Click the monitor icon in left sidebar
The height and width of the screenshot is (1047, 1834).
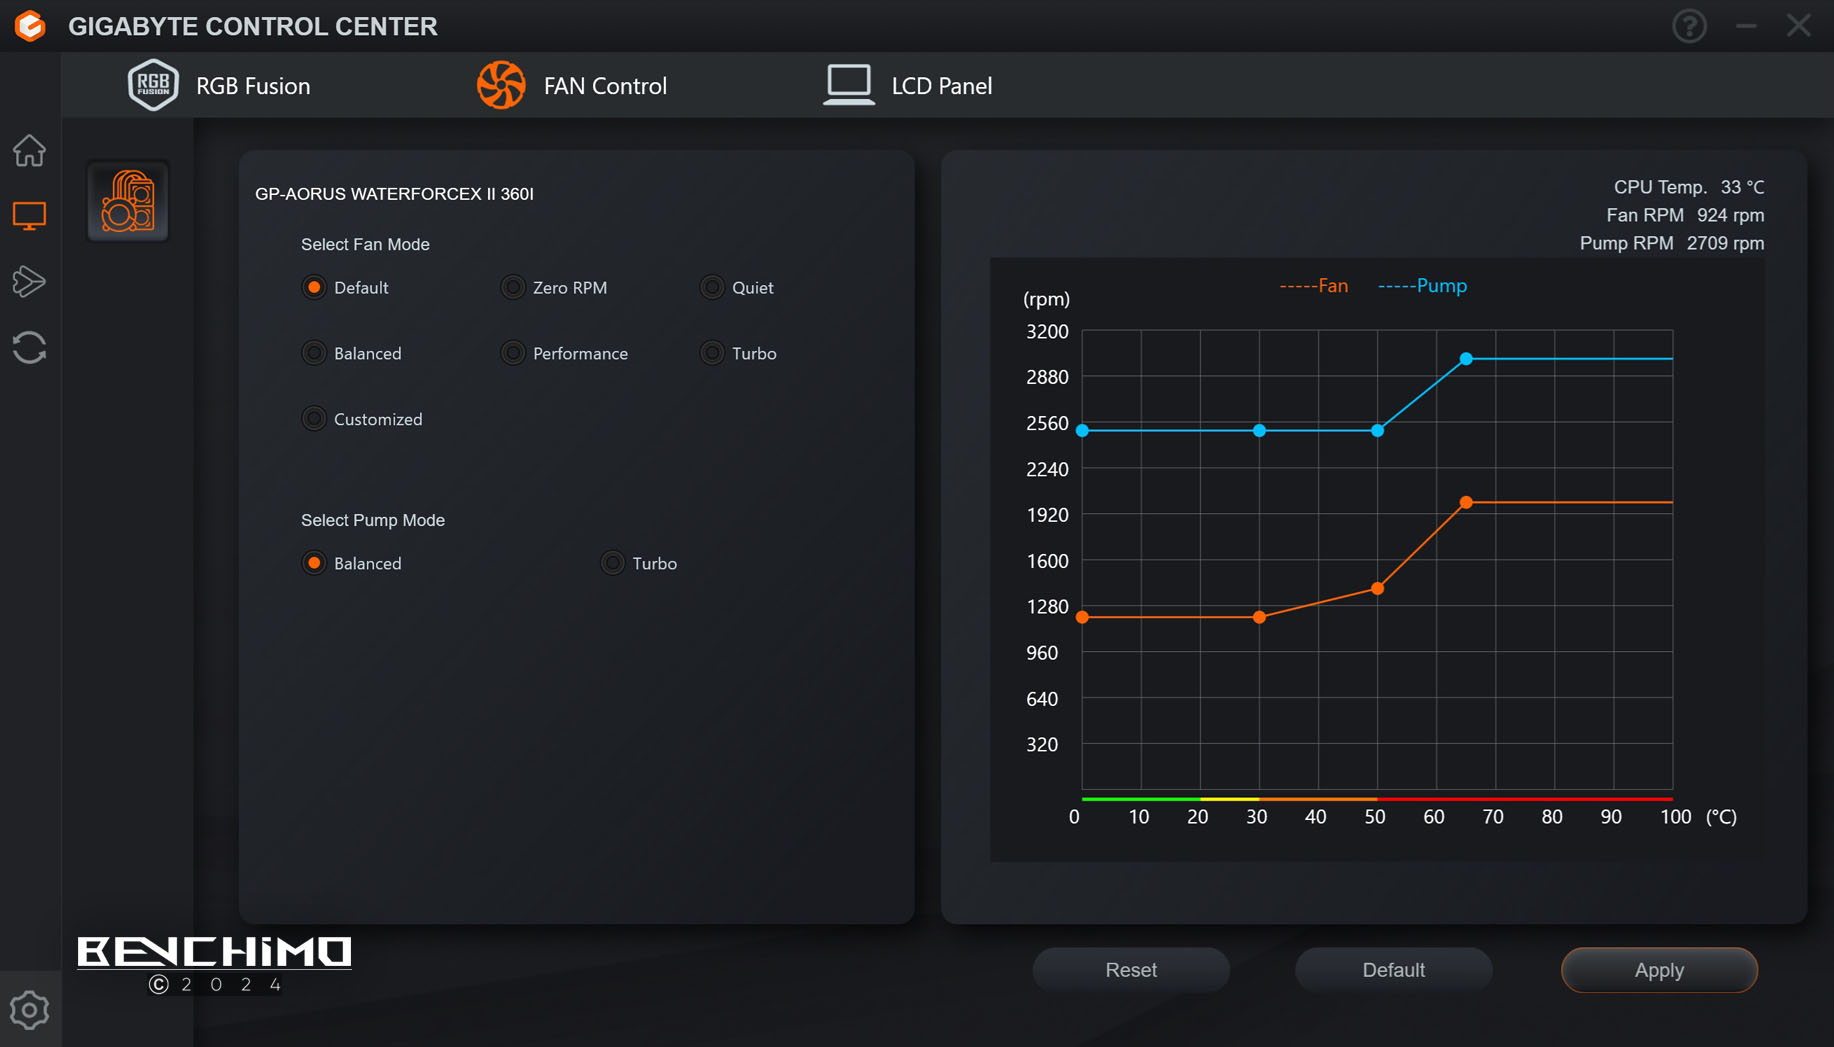29,216
